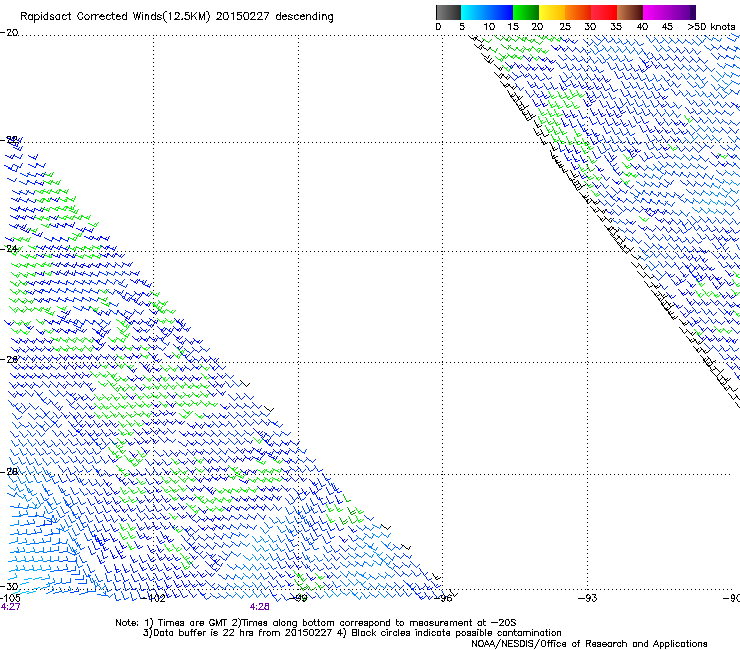This screenshot has height=650, width=740.
Task: Click the '-30' latitude axis label
Action: 9,586
